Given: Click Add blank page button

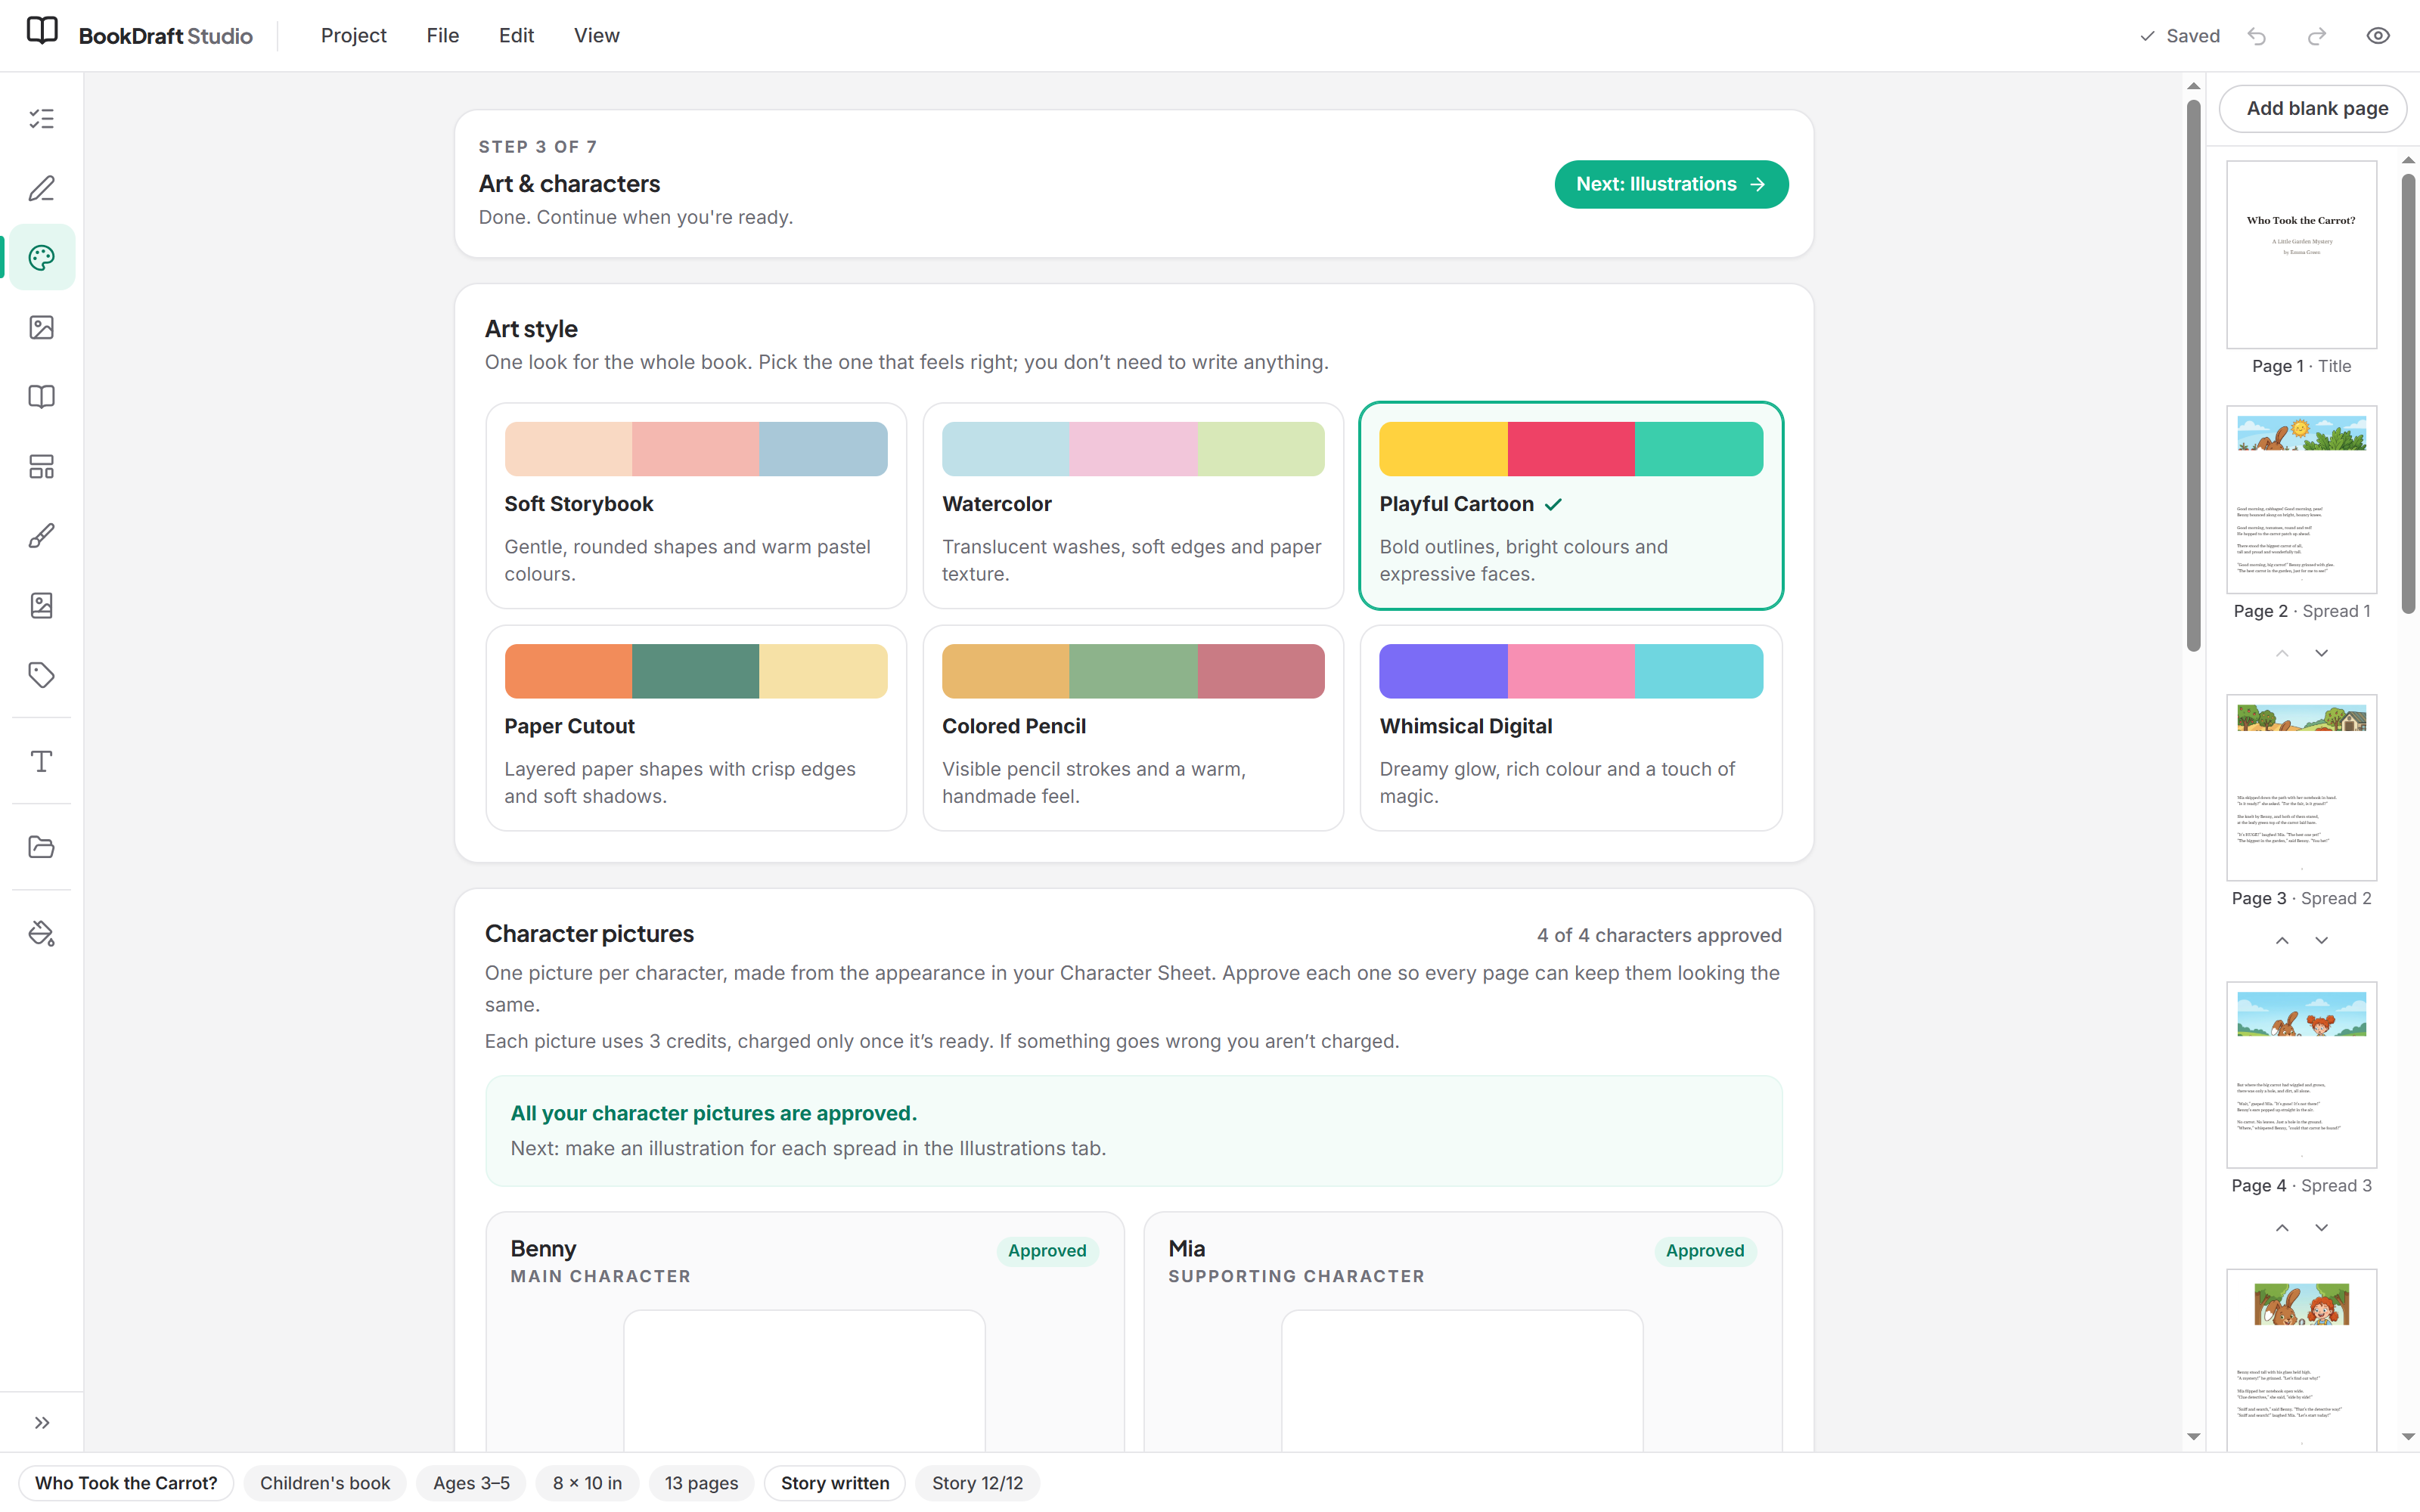Looking at the screenshot, I should point(2313,109).
